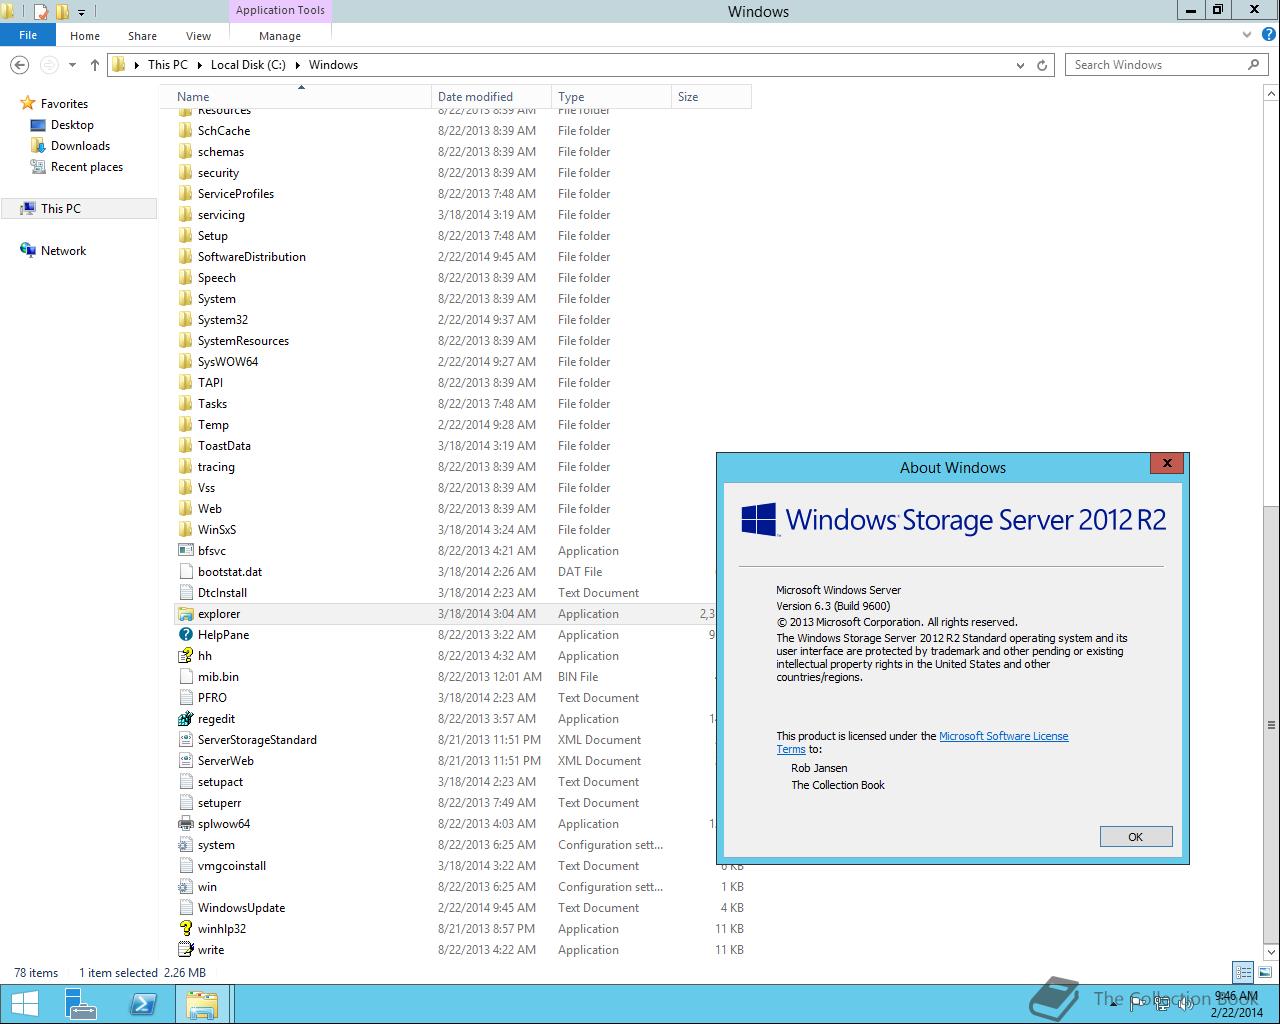Open the Share ribbon tab
1280x1024 pixels.
[x=142, y=36]
